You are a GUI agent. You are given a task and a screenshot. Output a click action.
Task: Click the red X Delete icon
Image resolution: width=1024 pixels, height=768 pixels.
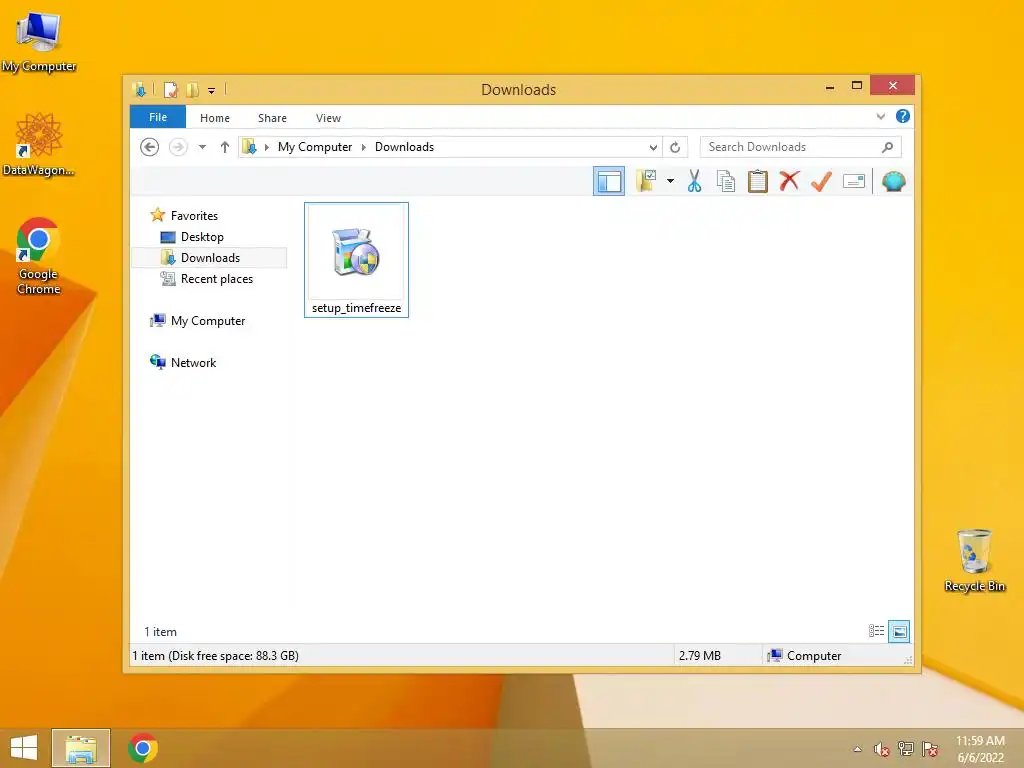pos(789,181)
